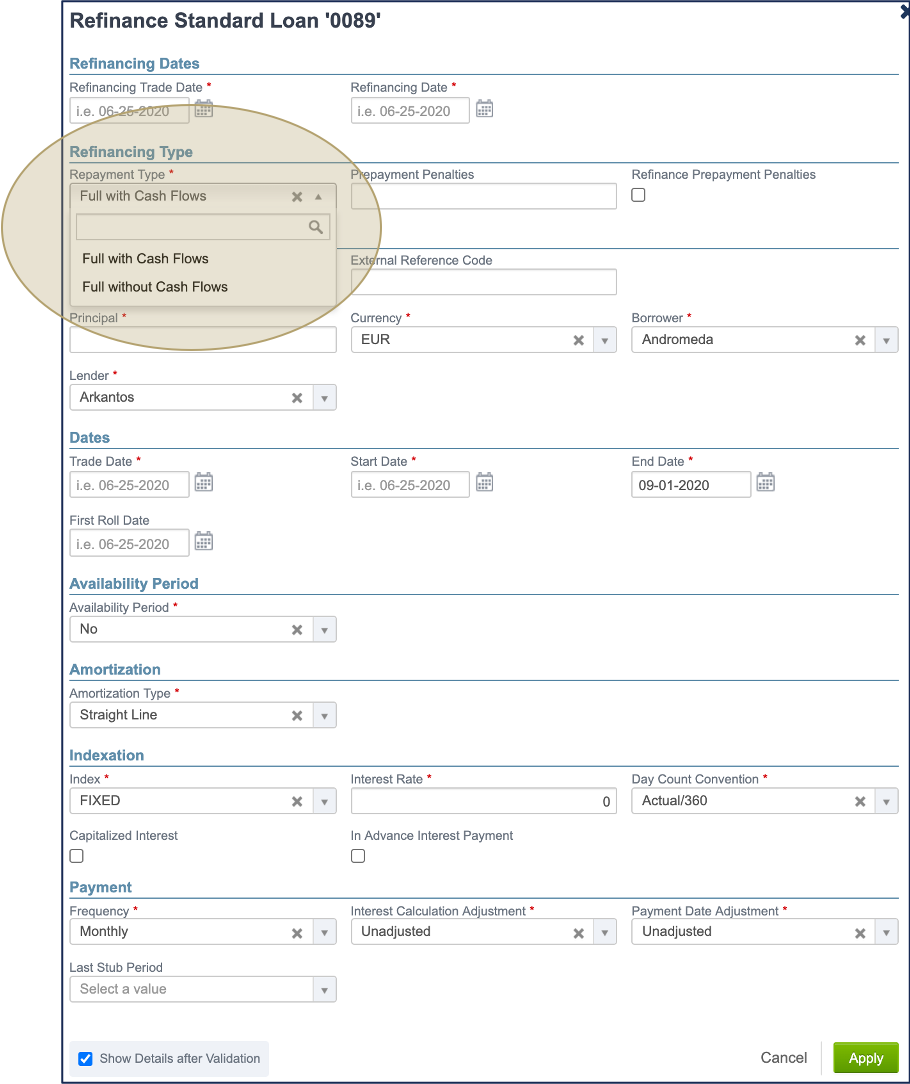Expand Payment Date Adjustment dropdown
Image resolution: width=910 pixels, height=1084 pixels.
click(x=886, y=933)
